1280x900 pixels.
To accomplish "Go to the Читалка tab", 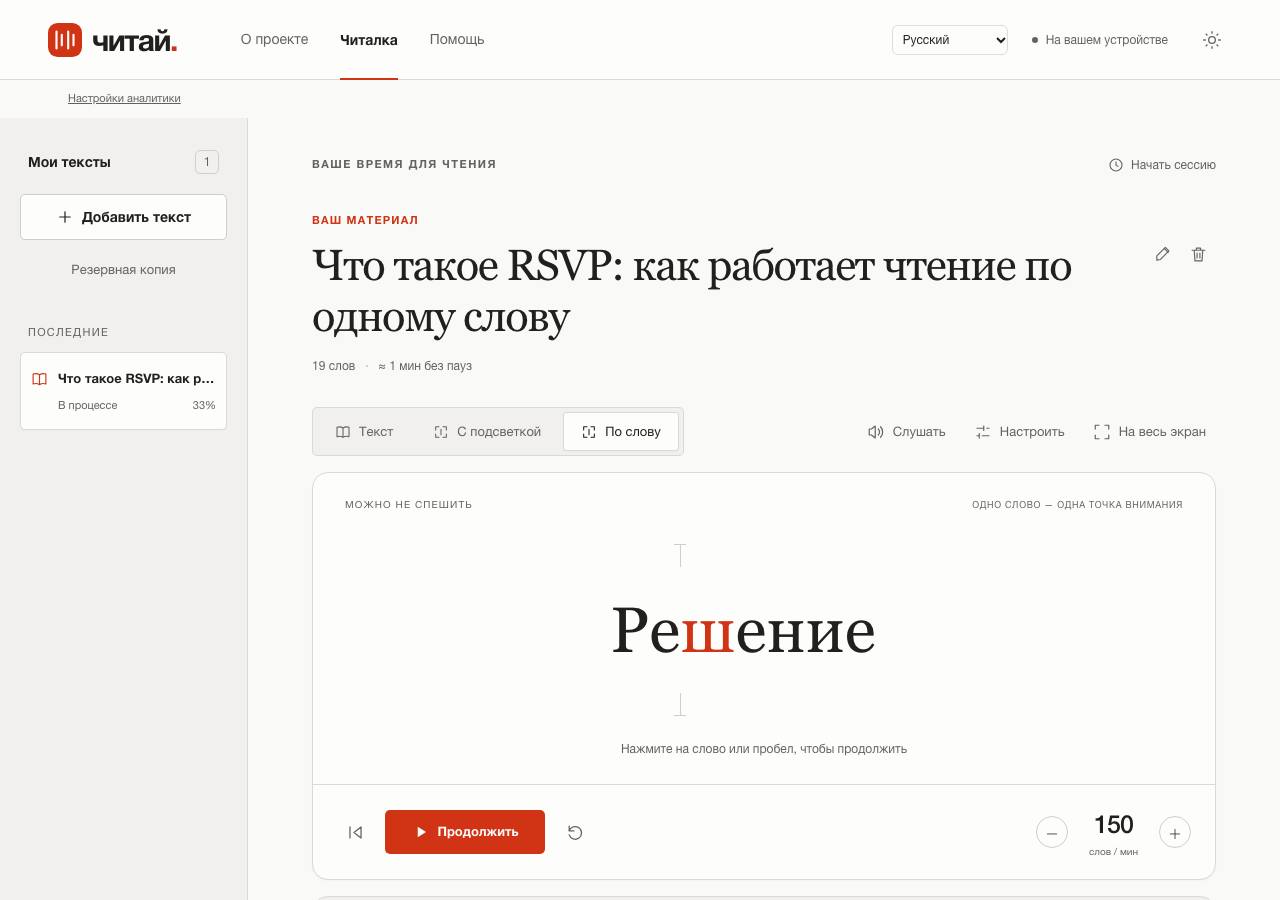I will pos(369,40).
